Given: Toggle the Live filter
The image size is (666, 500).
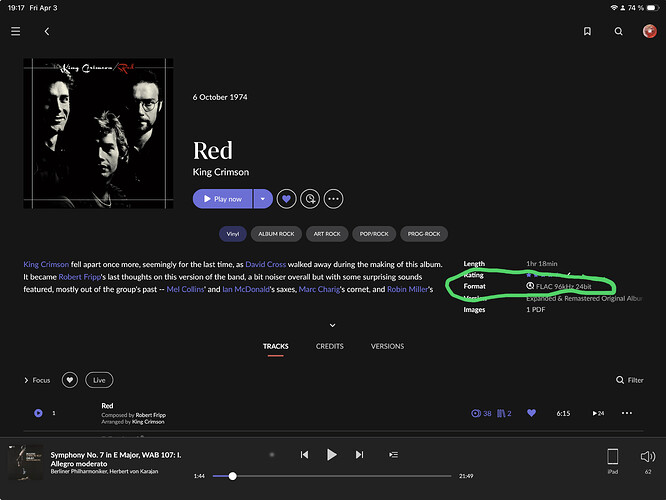Looking at the screenshot, I should [x=99, y=380].
